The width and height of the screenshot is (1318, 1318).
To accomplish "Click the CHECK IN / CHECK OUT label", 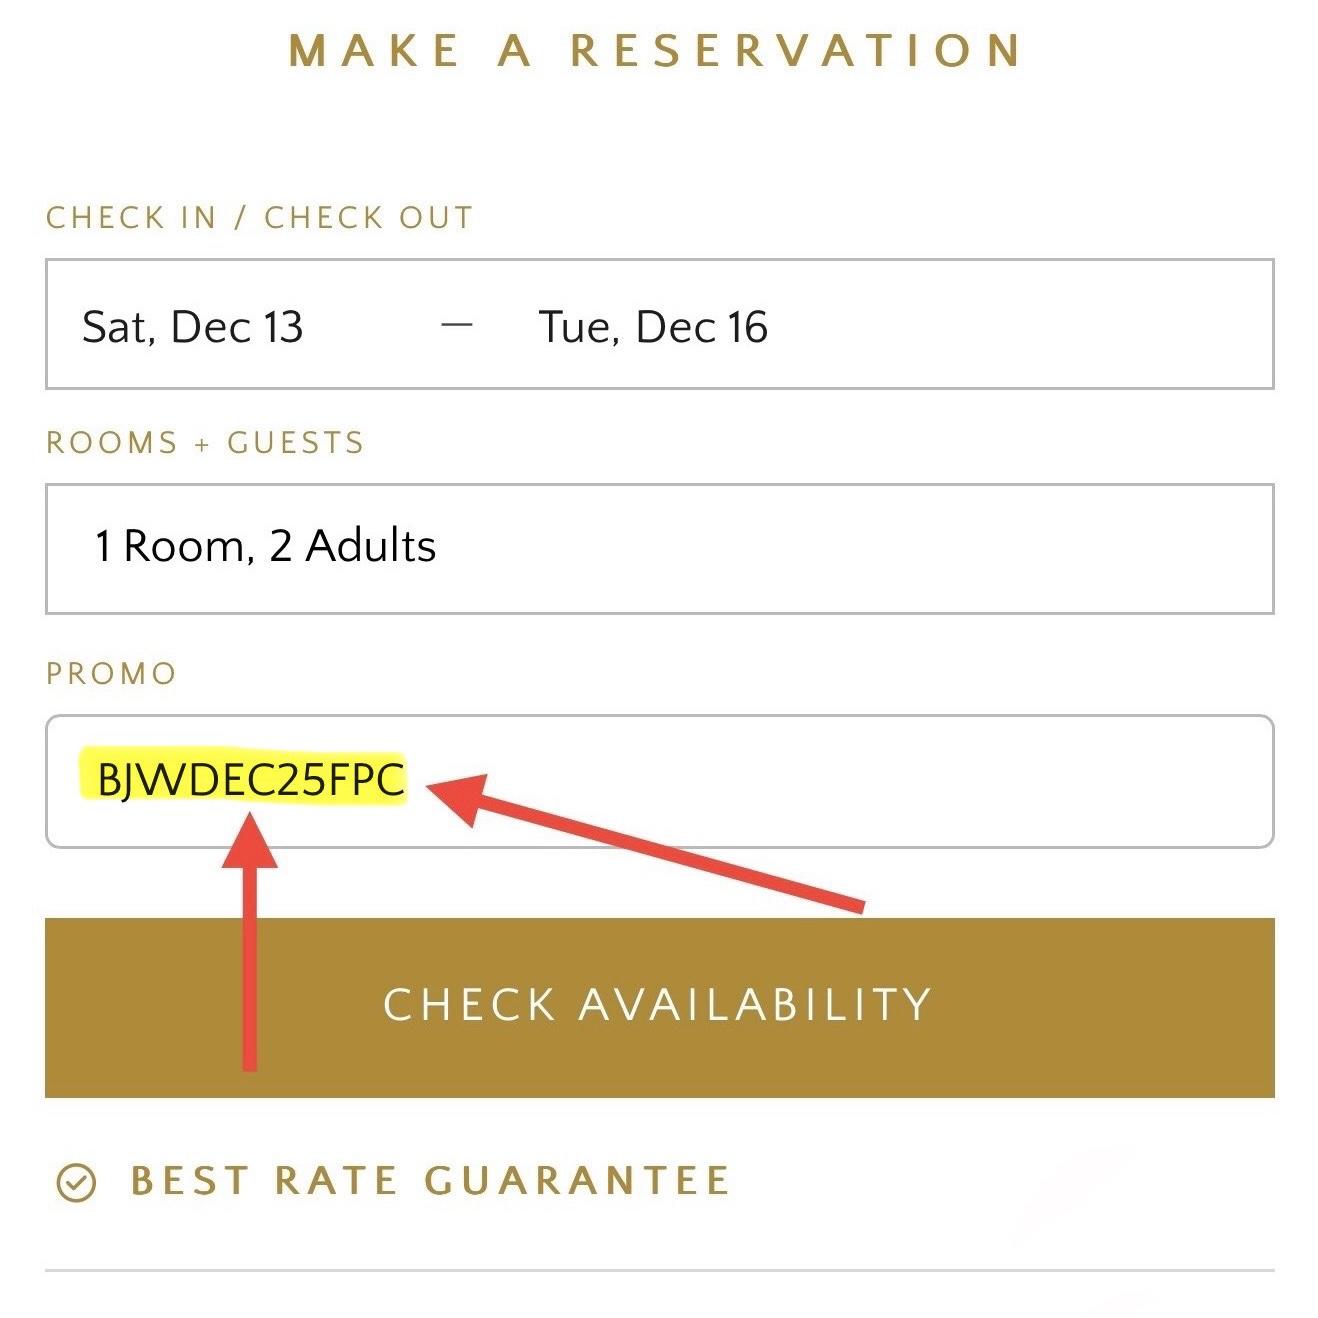I will [x=261, y=216].
